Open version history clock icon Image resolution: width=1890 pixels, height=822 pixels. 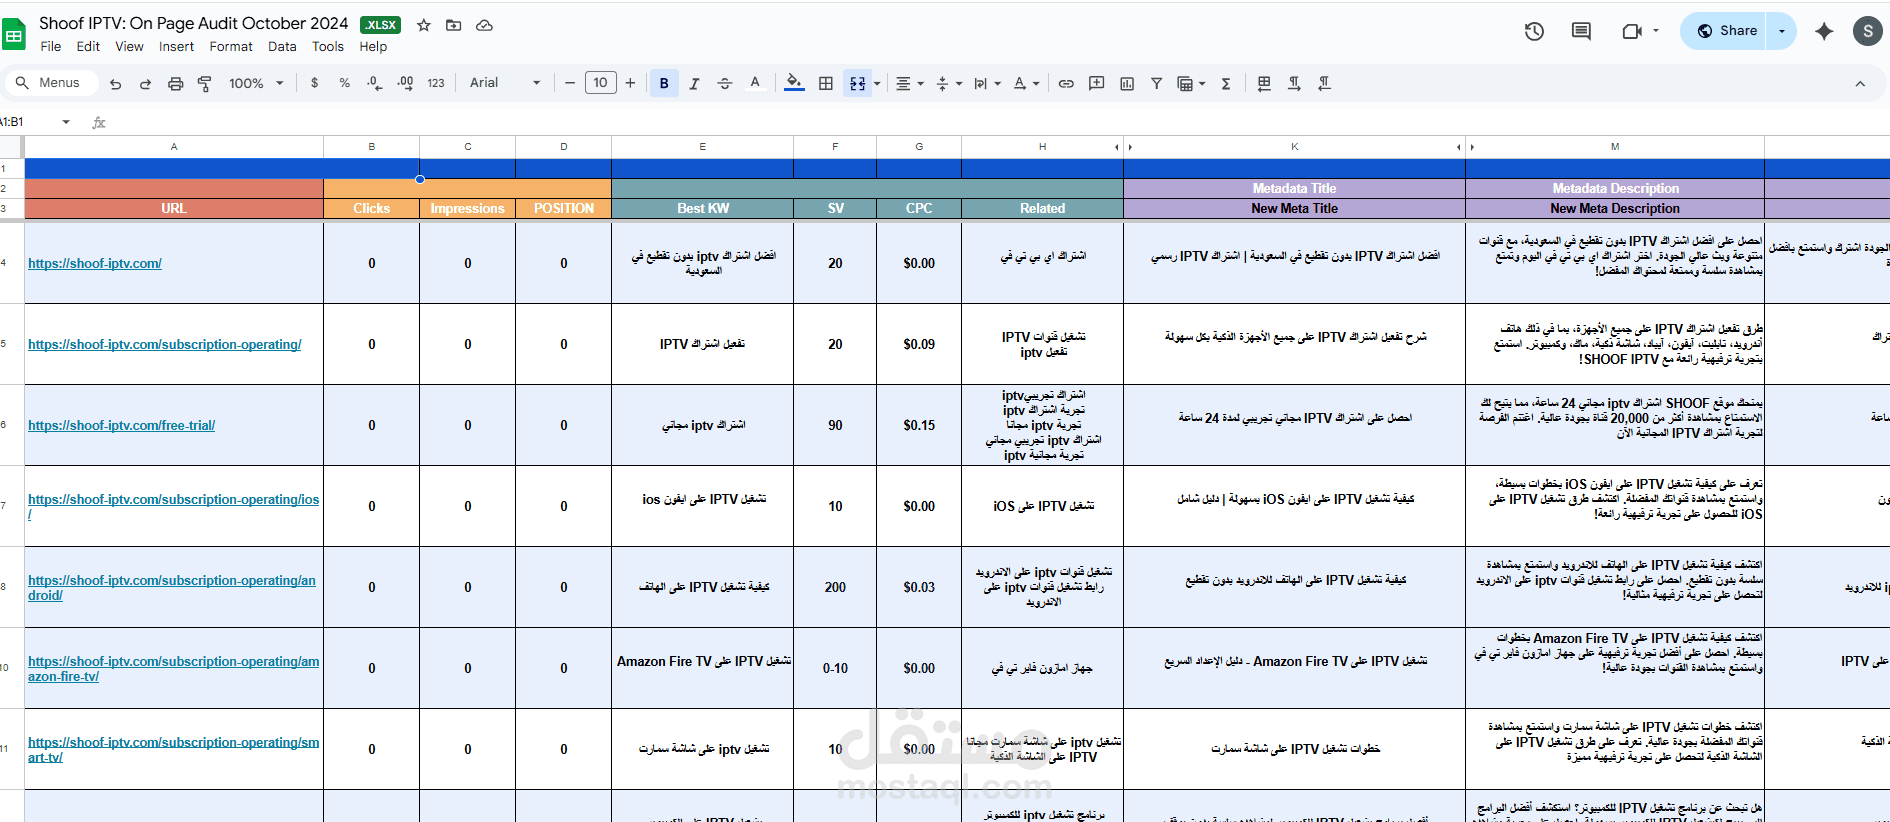(1534, 31)
